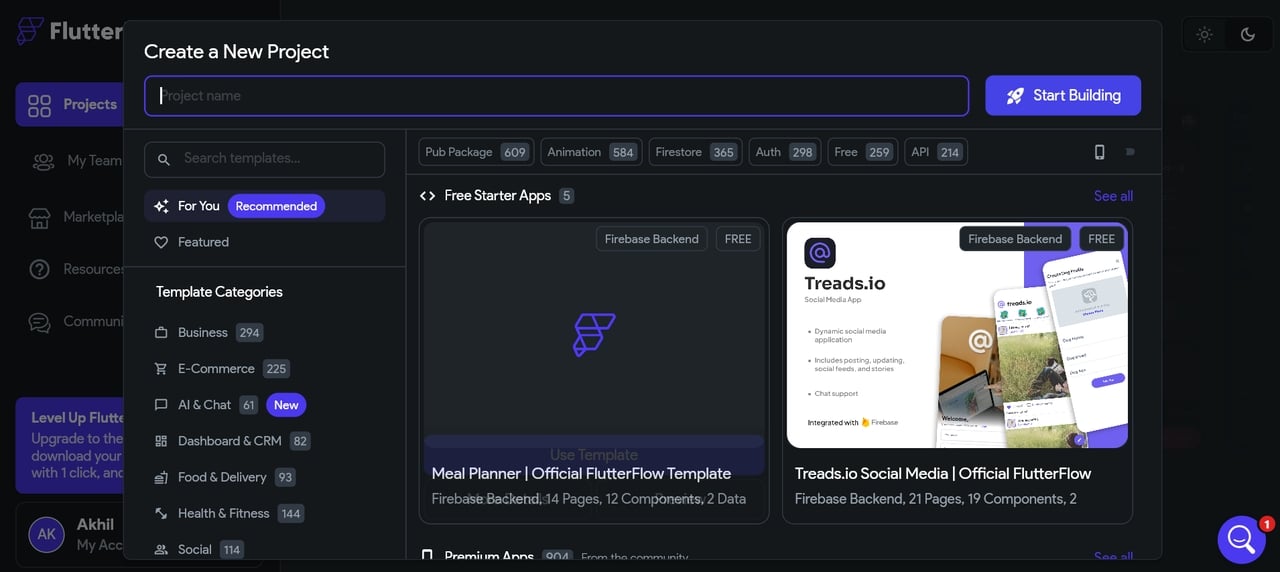The height and width of the screenshot is (572, 1280).
Task: Click the Search templates field
Action: (x=264, y=159)
